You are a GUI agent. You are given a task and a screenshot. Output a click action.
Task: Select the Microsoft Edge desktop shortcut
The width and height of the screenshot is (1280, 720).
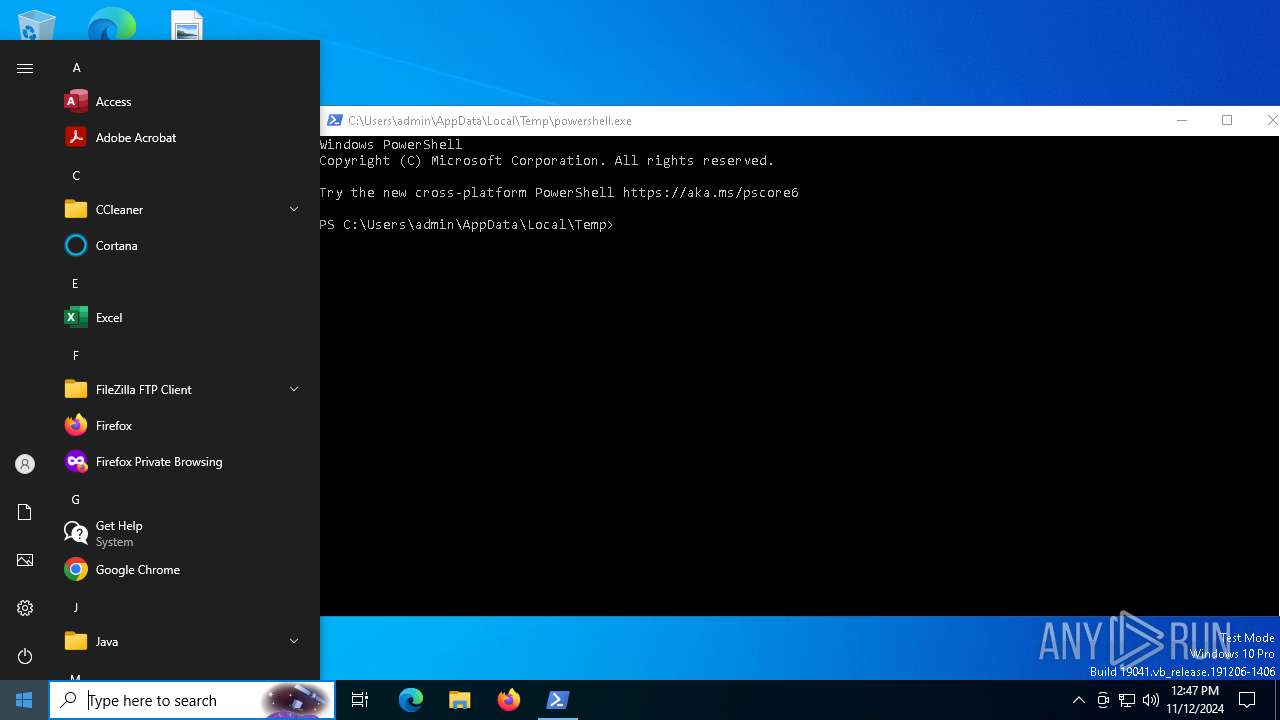(111, 25)
